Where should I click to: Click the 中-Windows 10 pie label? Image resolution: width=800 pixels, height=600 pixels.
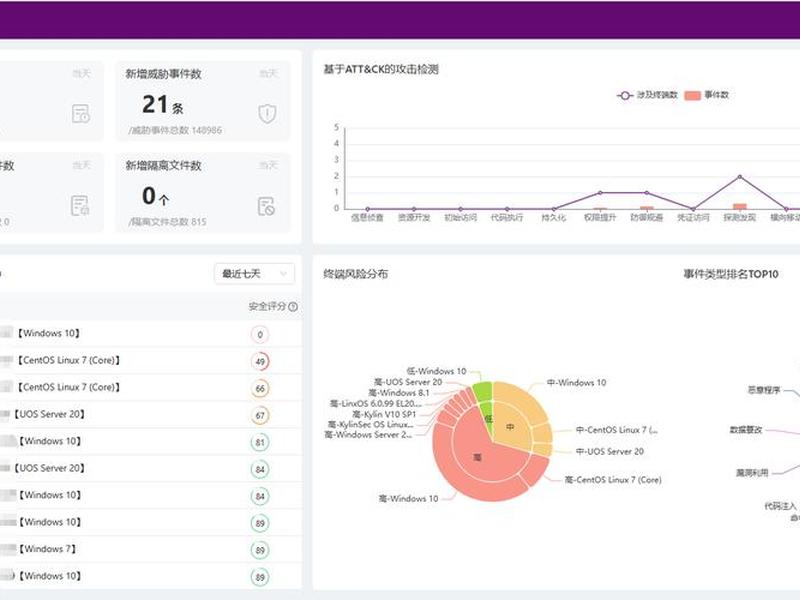[x=577, y=383]
